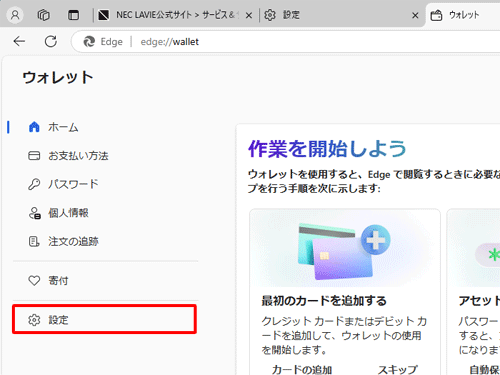Reload the page with the refresh icon
The image size is (500, 375).
(x=51, y=41)
